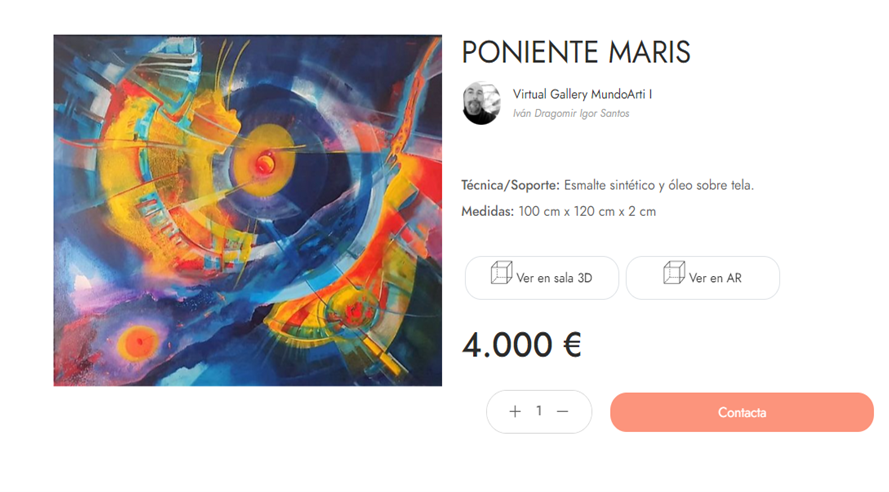Screen dimensions: 889x492
Task: Select the quantity value 1
Action: (x=539, y=411)
